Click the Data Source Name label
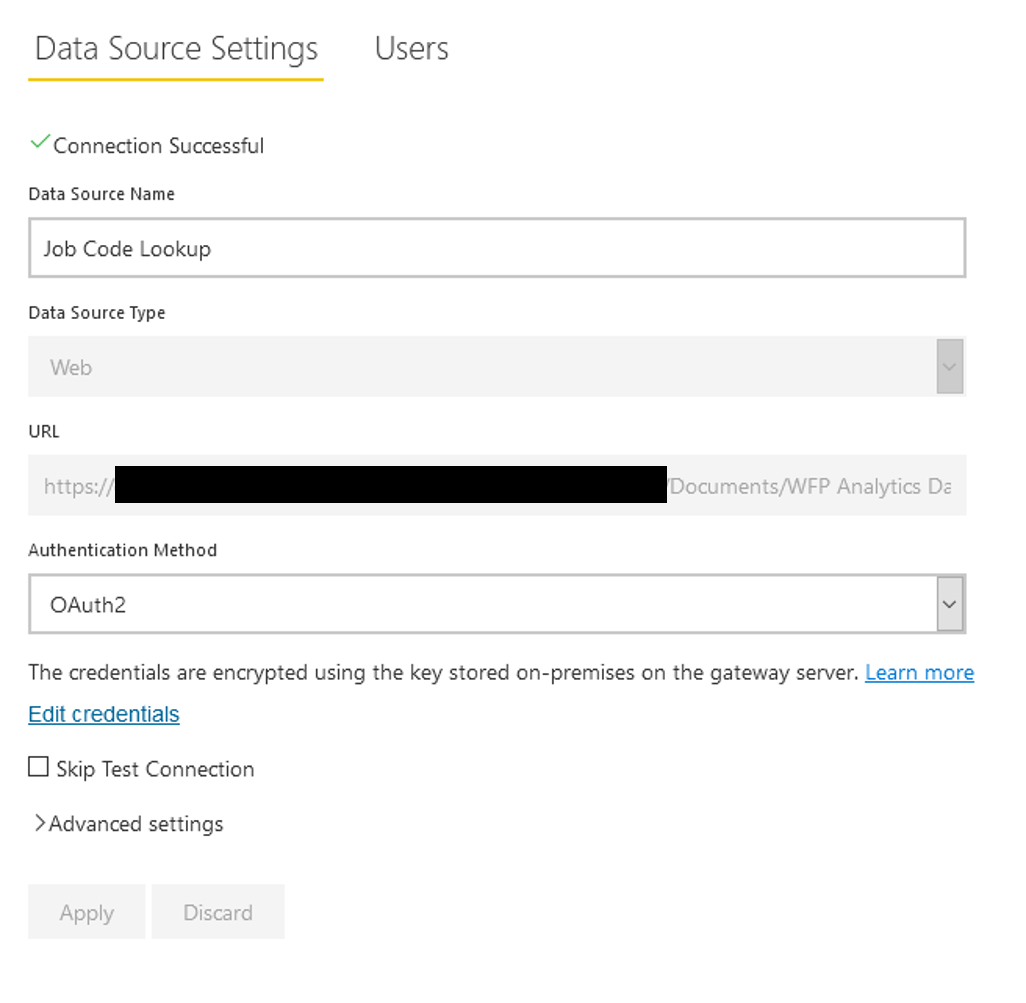Image resolution: width=1026 pixels, height=1003 pixels. 101,194
